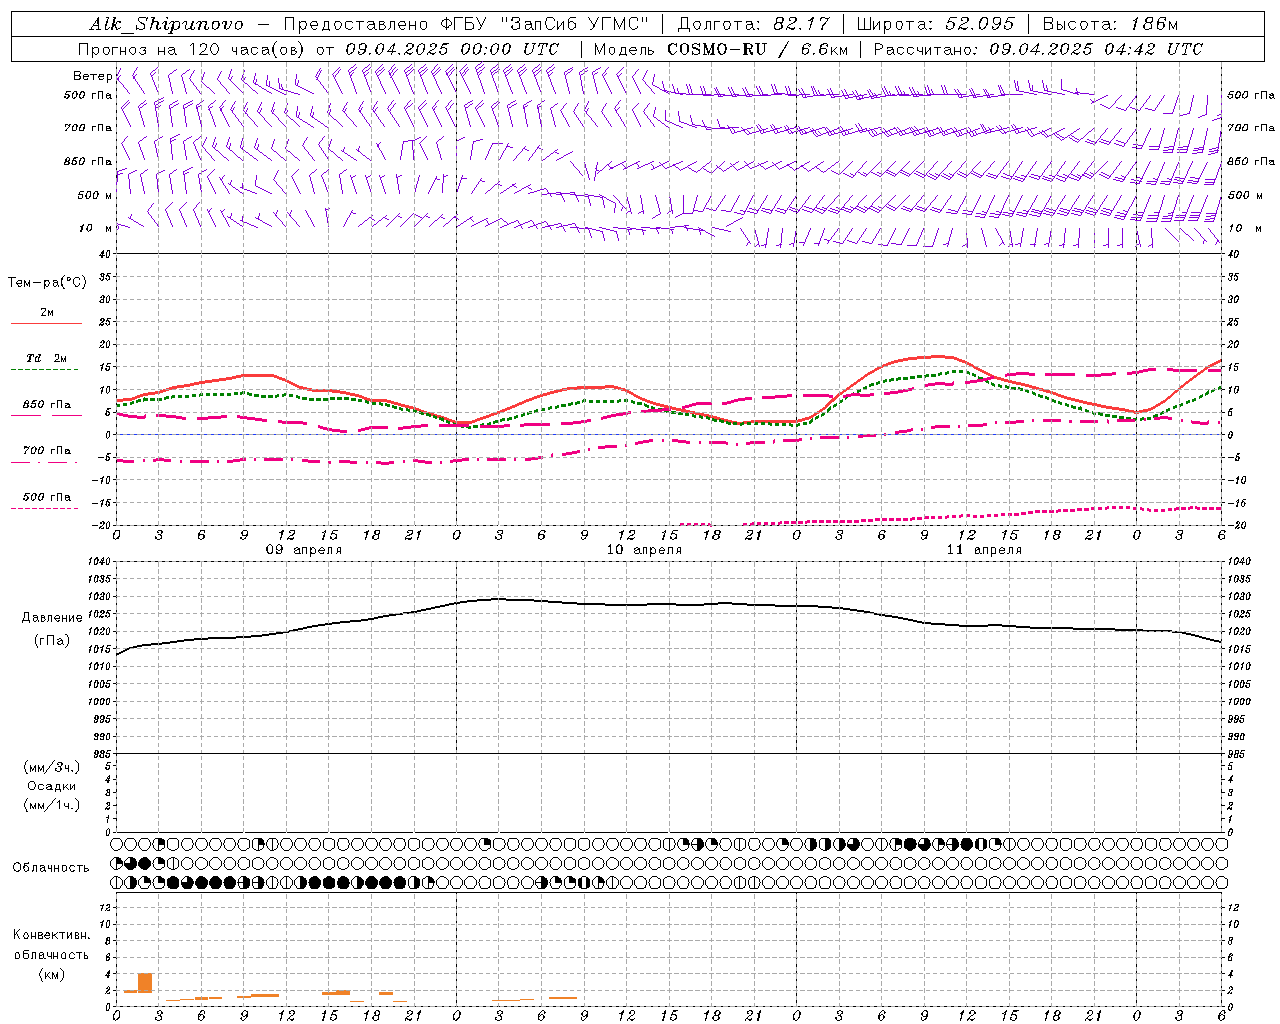Click the forecast length text Прогноз на 120 часа(ов)

(x=192, y=49)
